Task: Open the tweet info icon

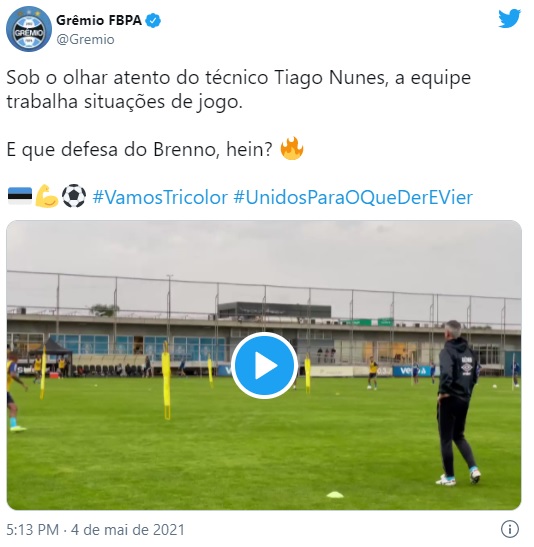Action: pos(510,529)
